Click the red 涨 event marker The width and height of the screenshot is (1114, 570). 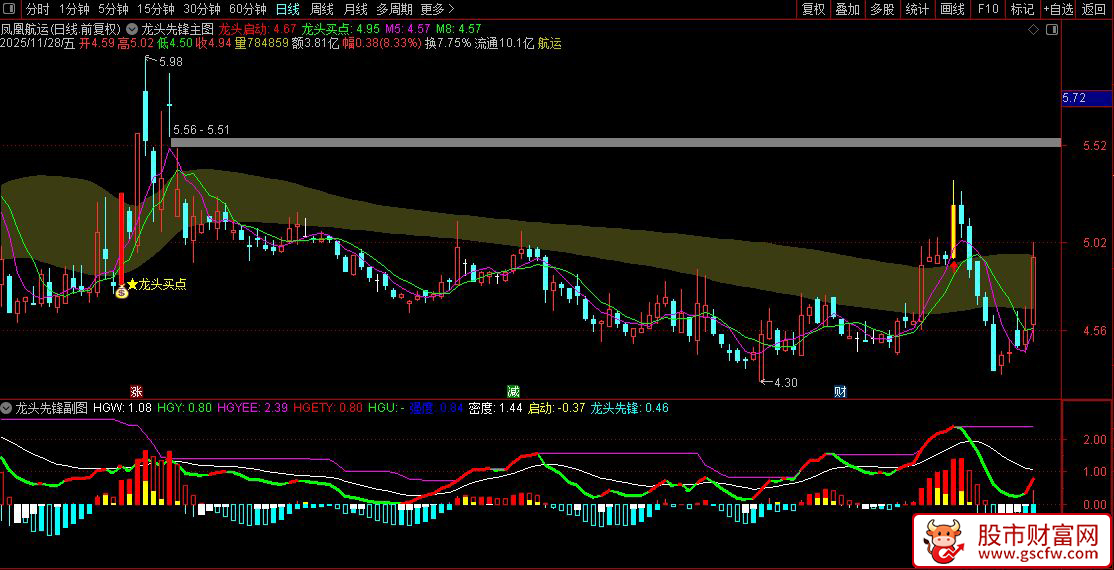136,391
